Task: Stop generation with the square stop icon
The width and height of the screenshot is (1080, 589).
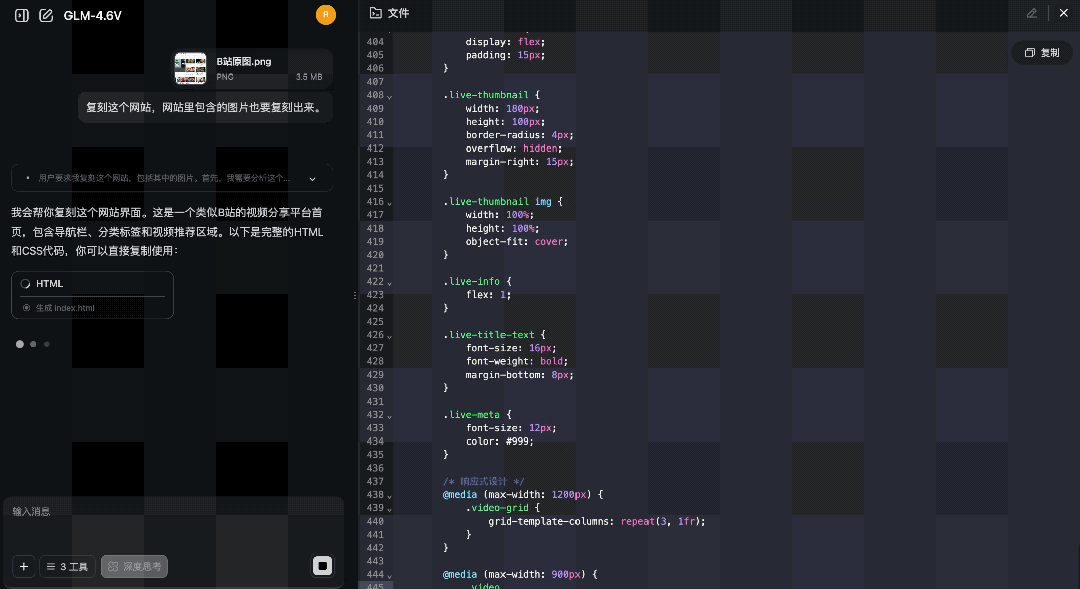Action: pos(322,566)
